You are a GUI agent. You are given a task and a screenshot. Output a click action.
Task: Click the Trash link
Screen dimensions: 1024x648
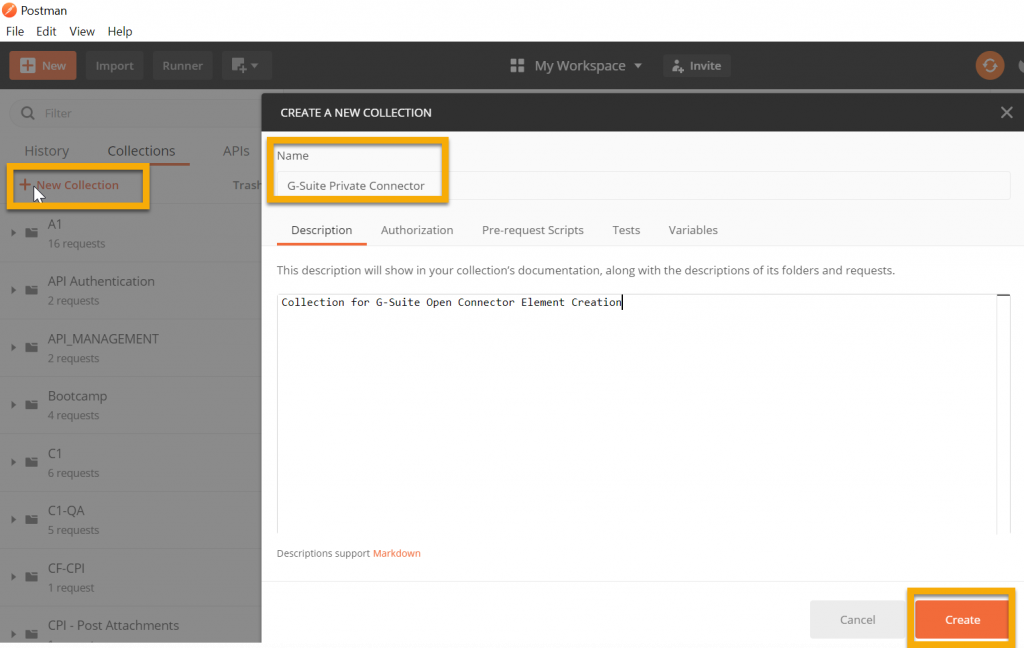tap(247, 186)
